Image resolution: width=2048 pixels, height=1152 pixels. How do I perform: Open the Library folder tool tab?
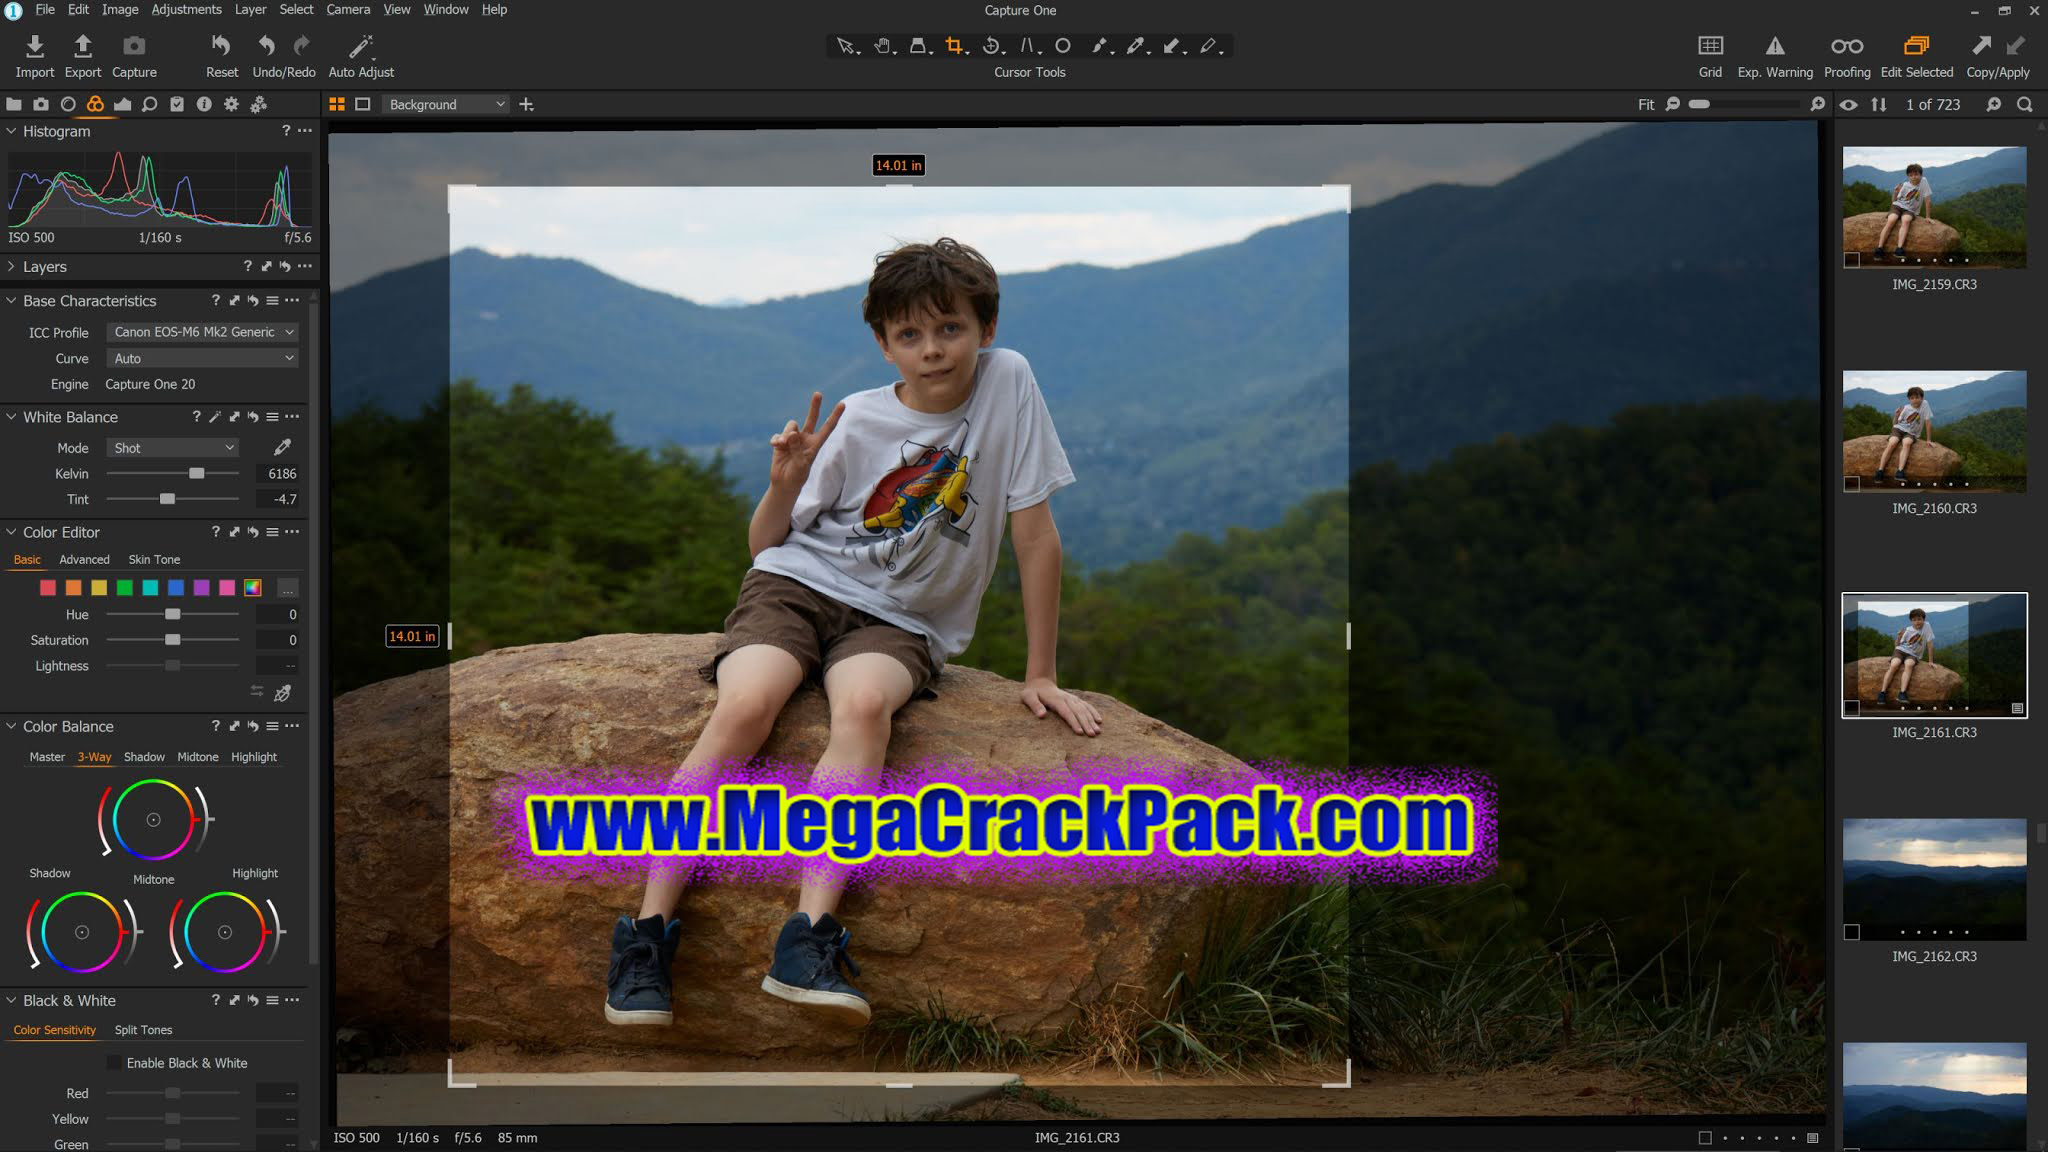14,104
